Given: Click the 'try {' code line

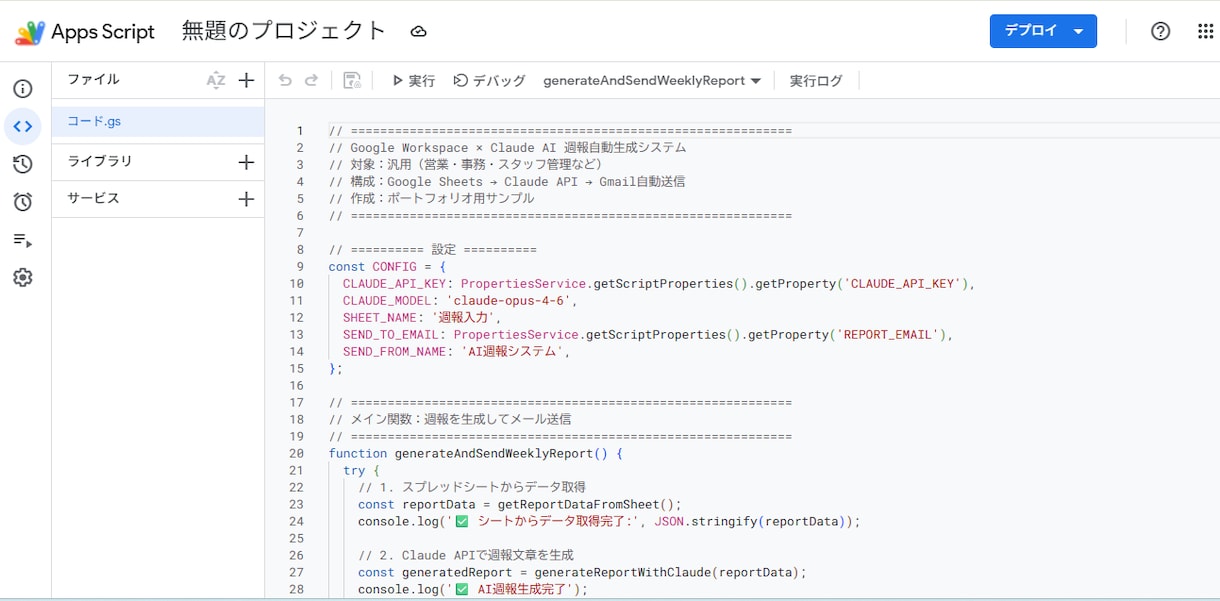Looking at the screenshot, I should point(362,471).
